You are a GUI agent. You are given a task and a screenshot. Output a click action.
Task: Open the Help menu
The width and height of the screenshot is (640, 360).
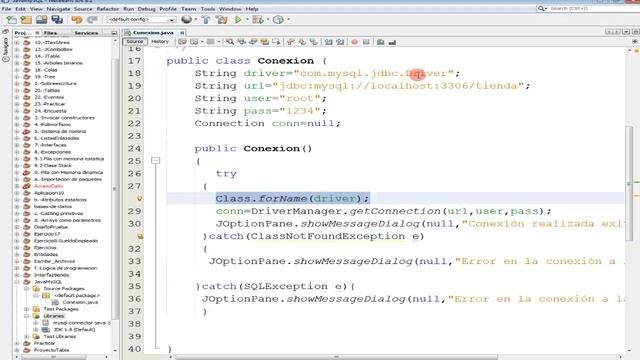(x=252, y=9)
